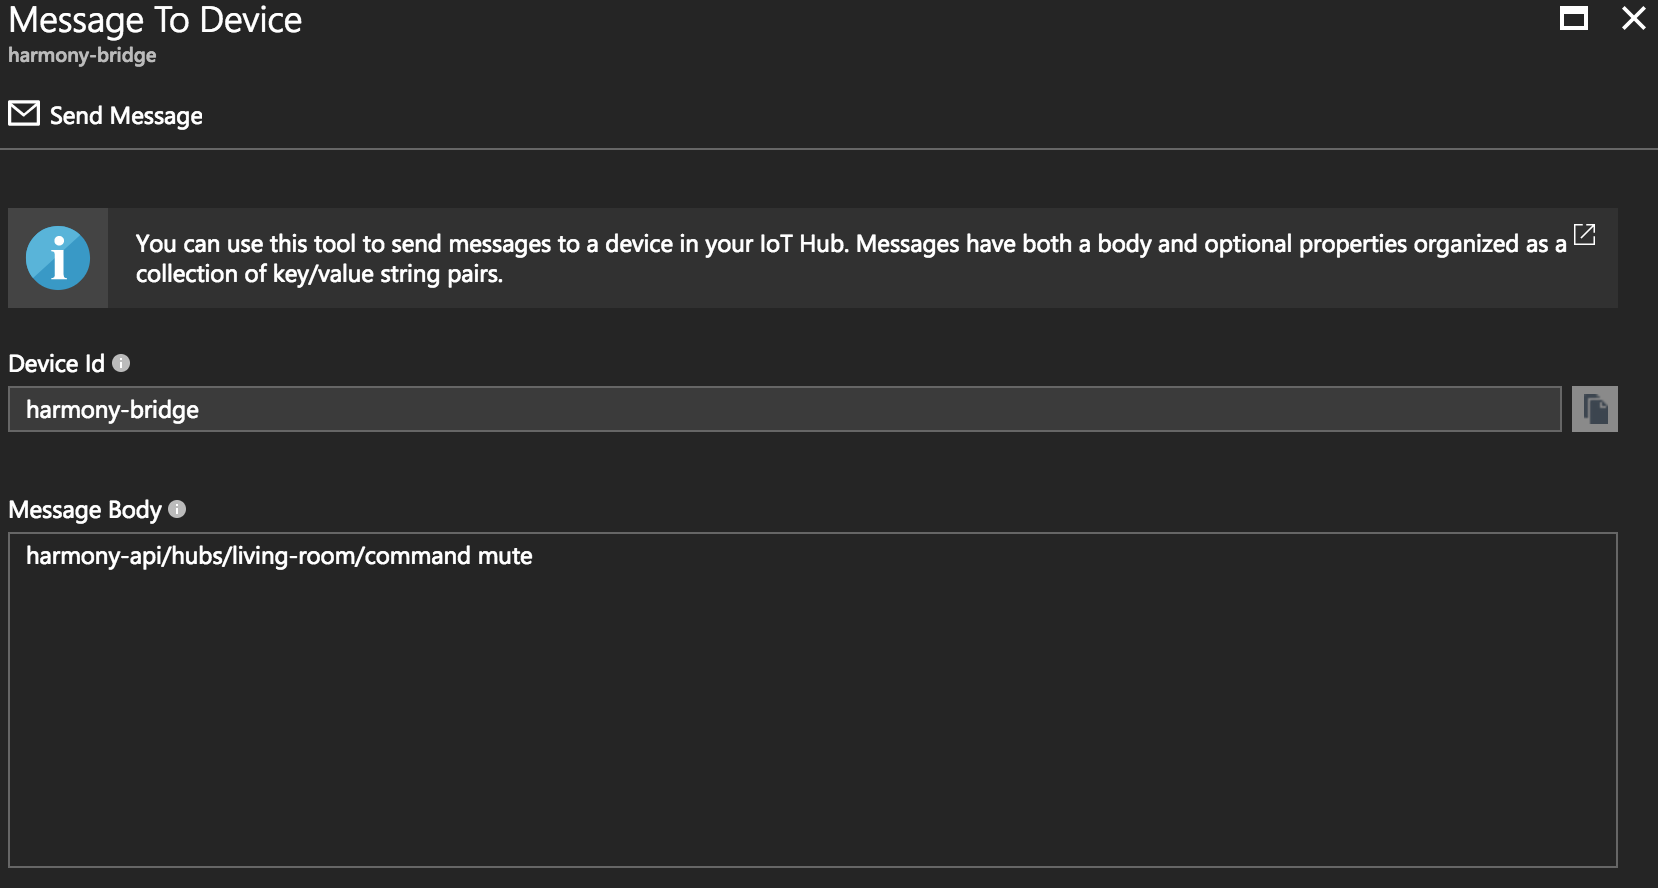Focus the Device Id text field
The height and width of the screenshot is (888, 1658).
pos(785,409)
